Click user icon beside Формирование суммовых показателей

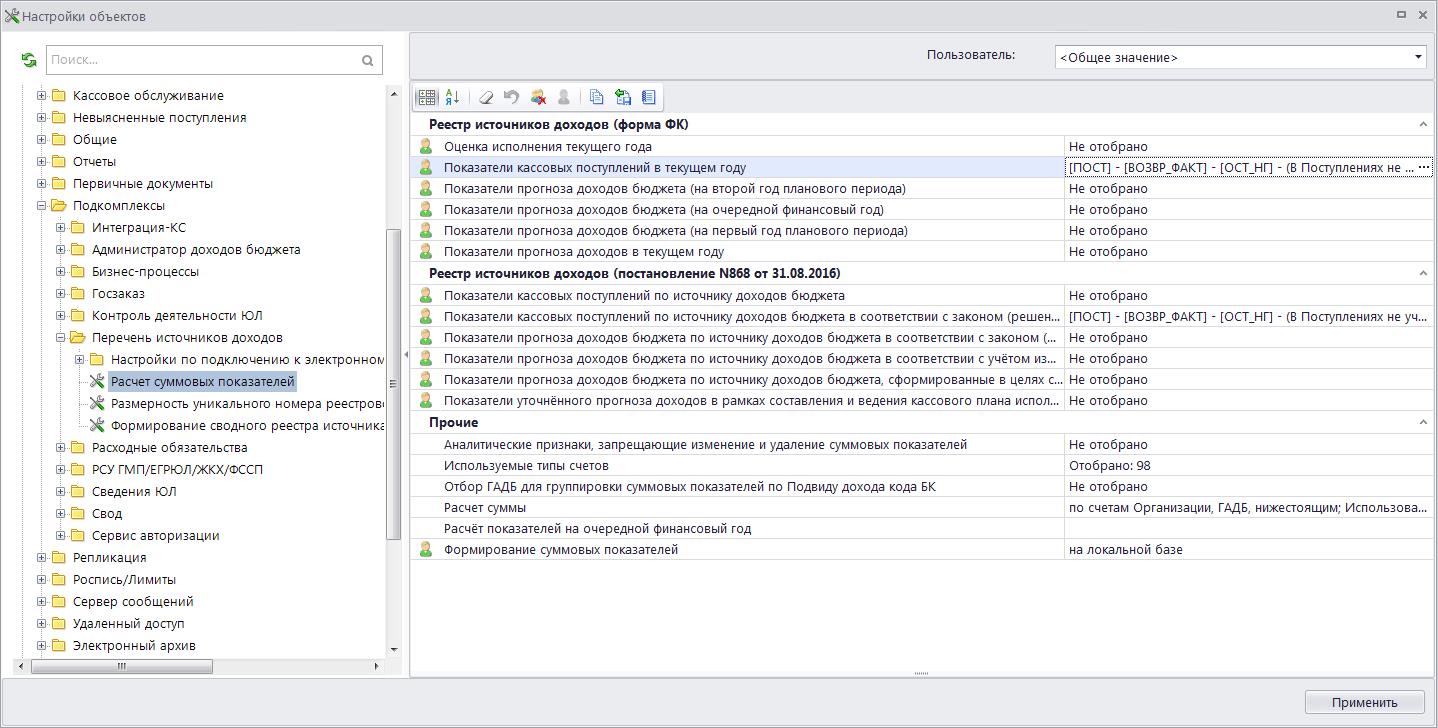pos(425,550)
